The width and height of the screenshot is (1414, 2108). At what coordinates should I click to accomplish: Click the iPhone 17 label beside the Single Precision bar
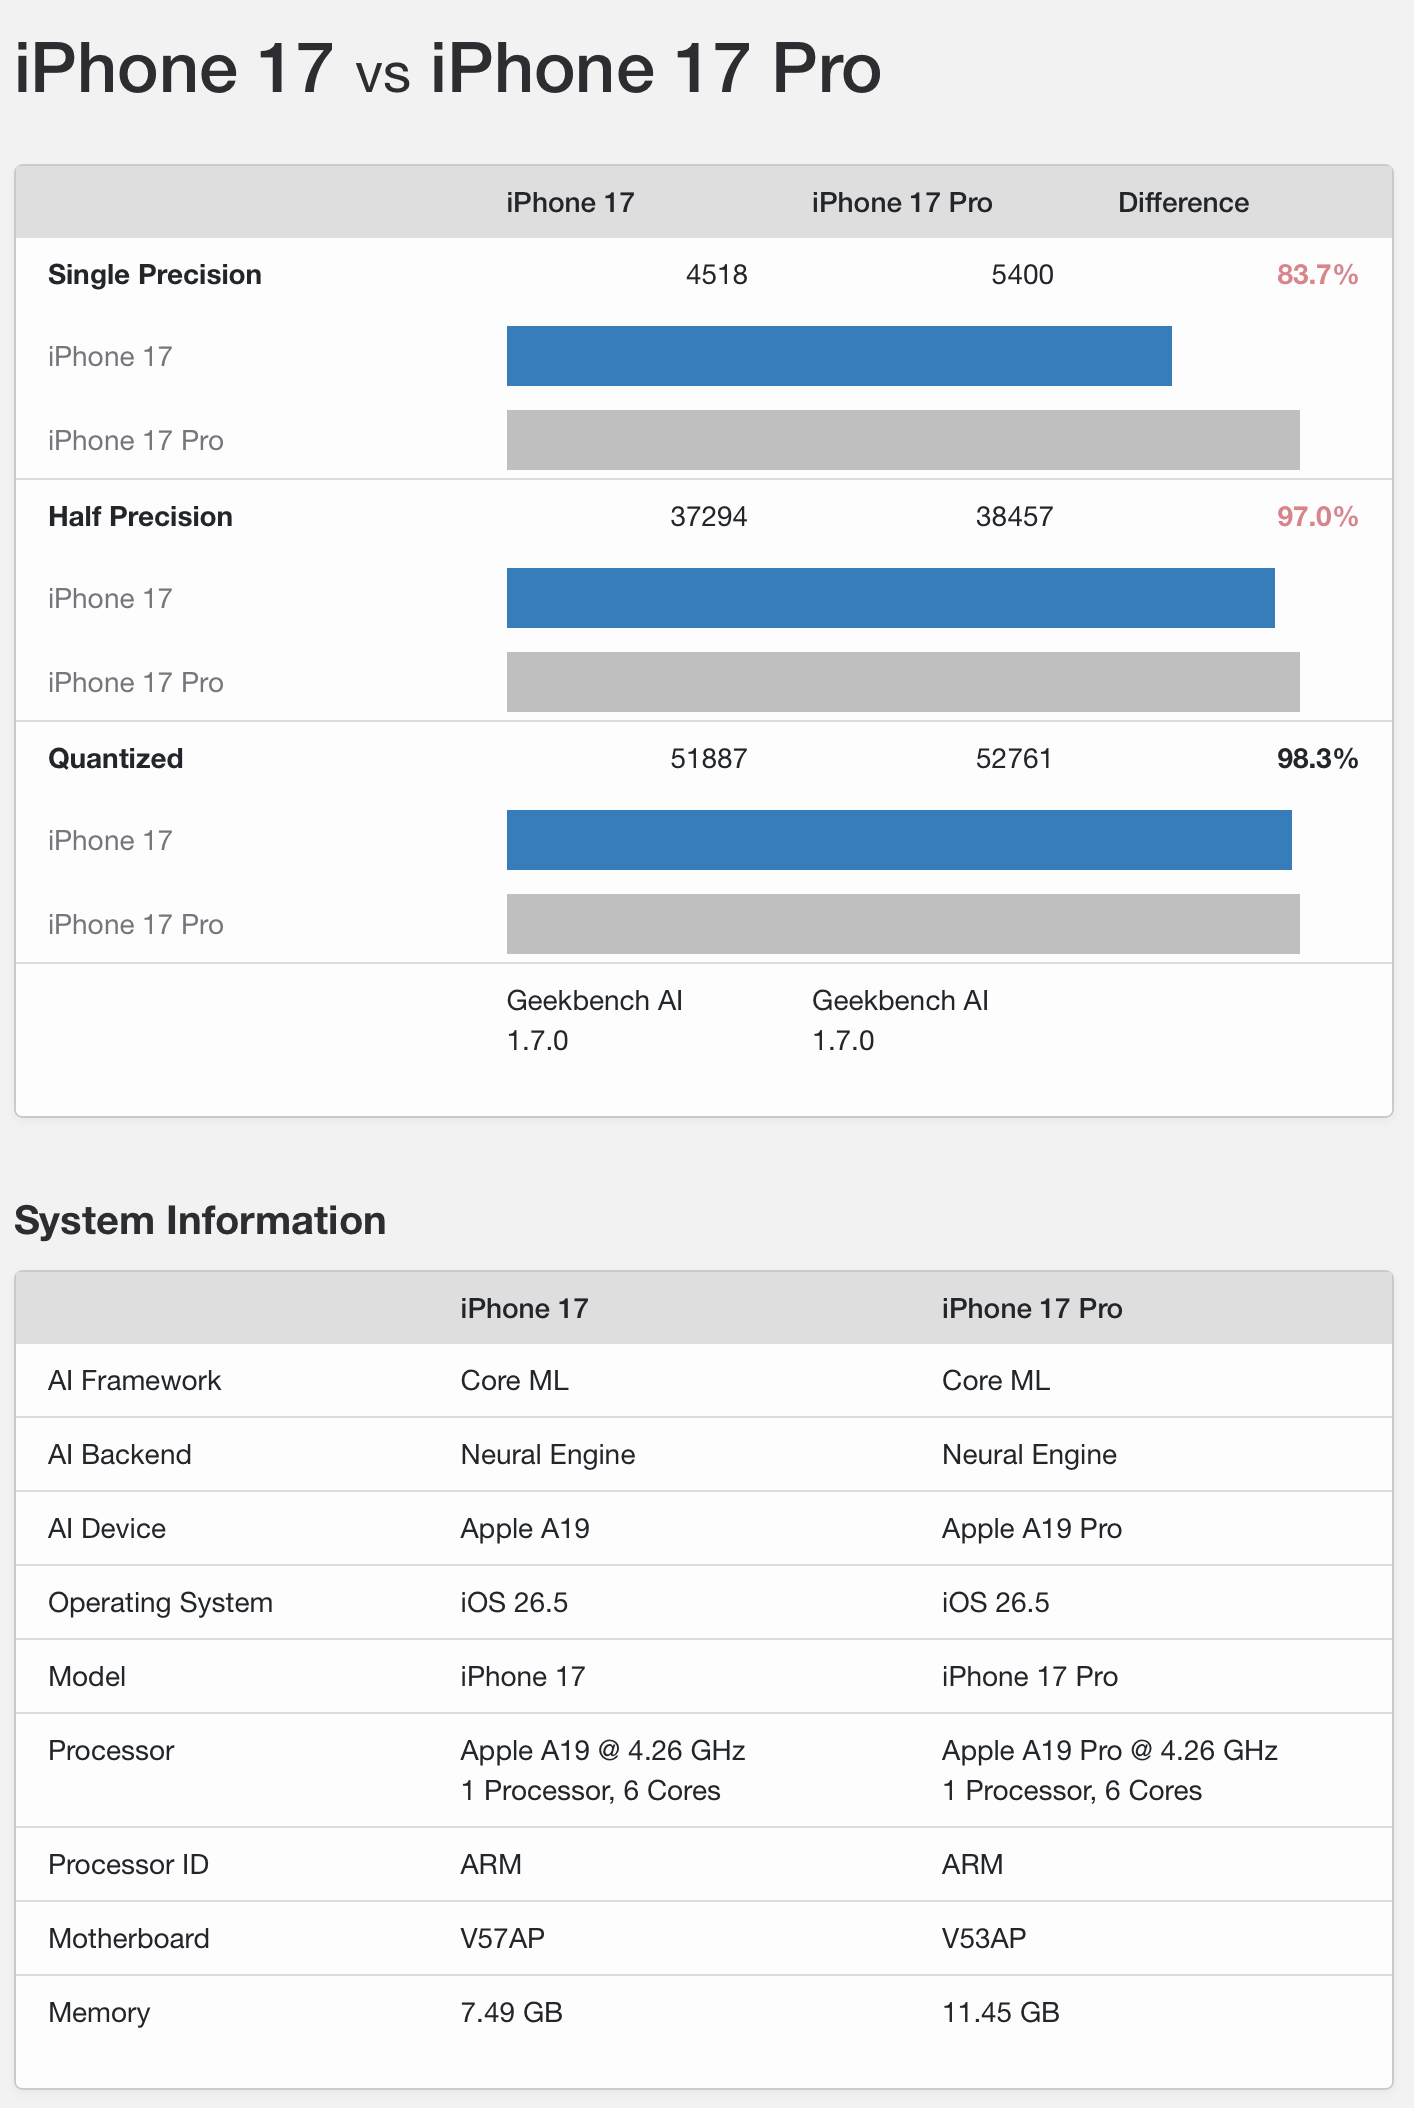[x=110, y=357]
